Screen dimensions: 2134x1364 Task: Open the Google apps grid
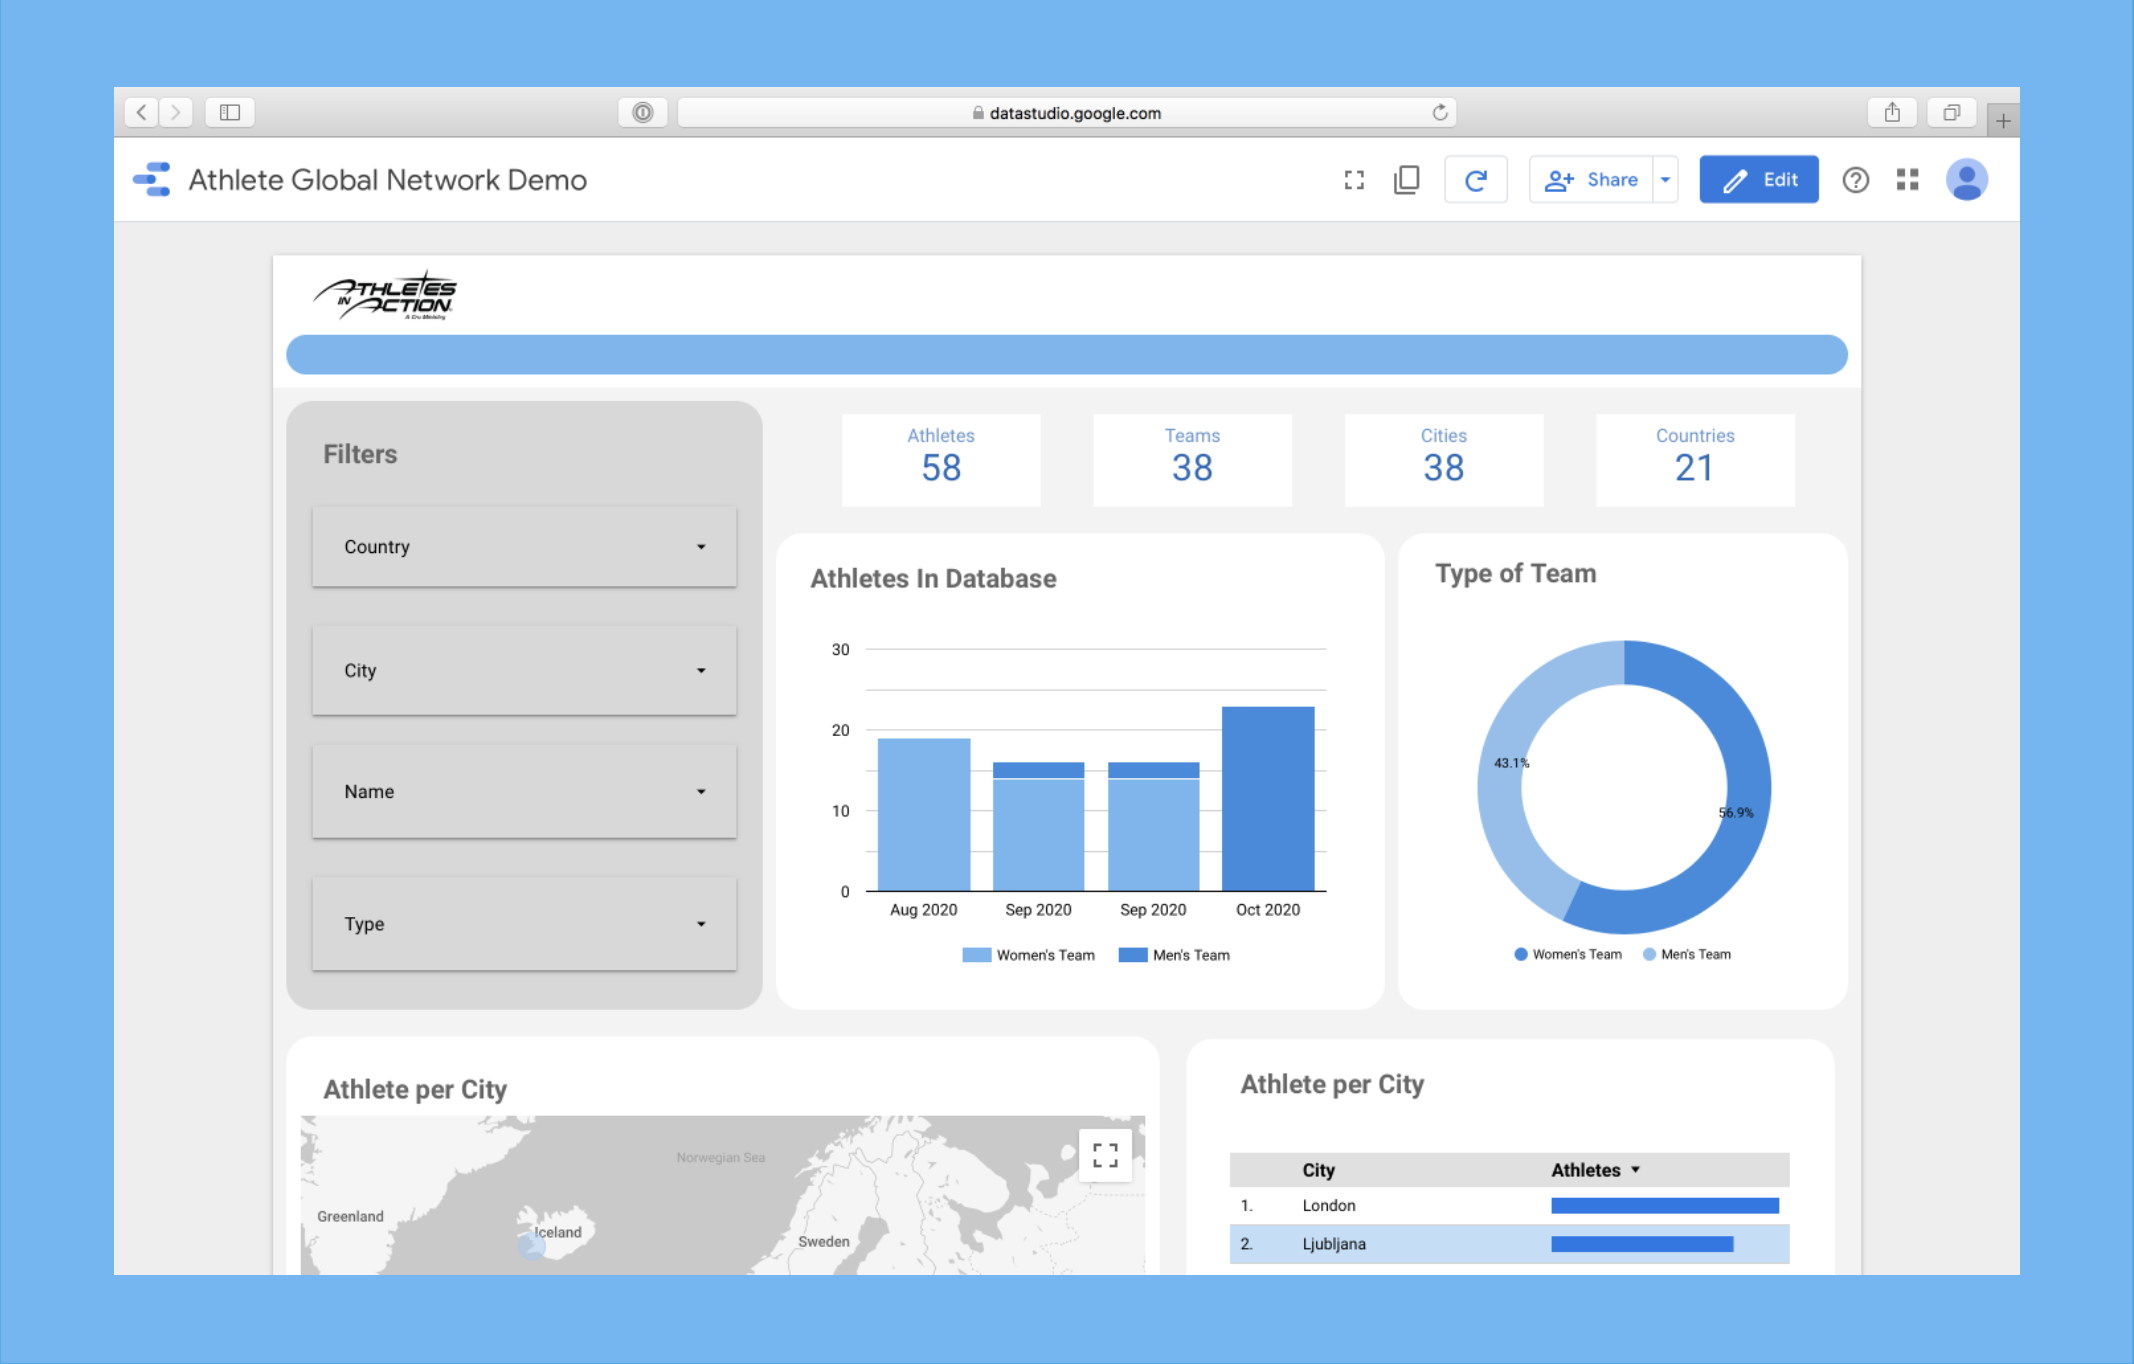pos(1907,180)
